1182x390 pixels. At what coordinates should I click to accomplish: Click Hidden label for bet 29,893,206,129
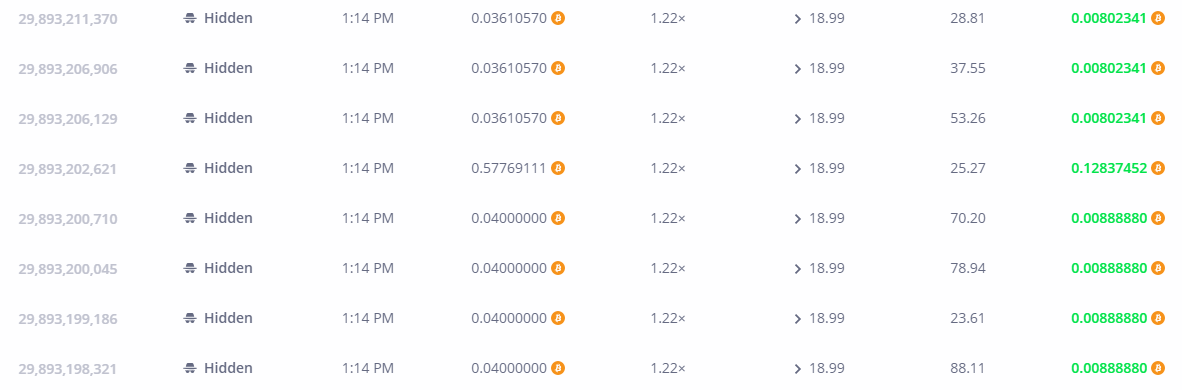click(x=228, y=118)
